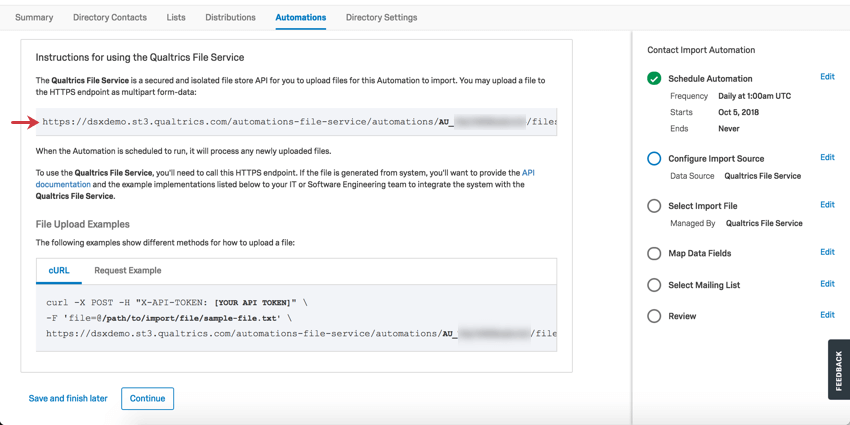Image resolution: width=850 pixels, height=425 pixels.
Task: Switch to Request Example tab
Action: click(x=128, y=271)
